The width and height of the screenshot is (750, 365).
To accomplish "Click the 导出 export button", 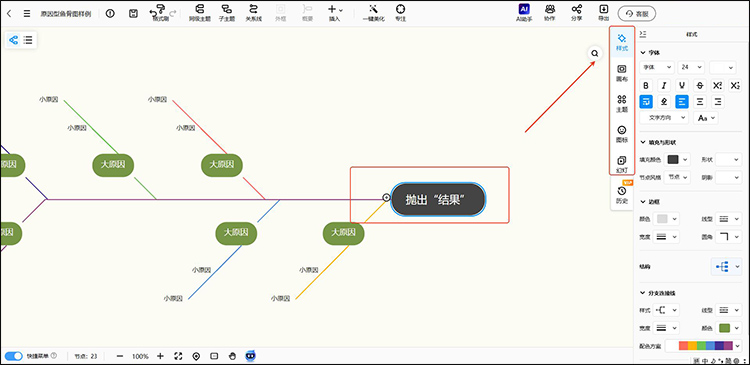I will (604, 13).
